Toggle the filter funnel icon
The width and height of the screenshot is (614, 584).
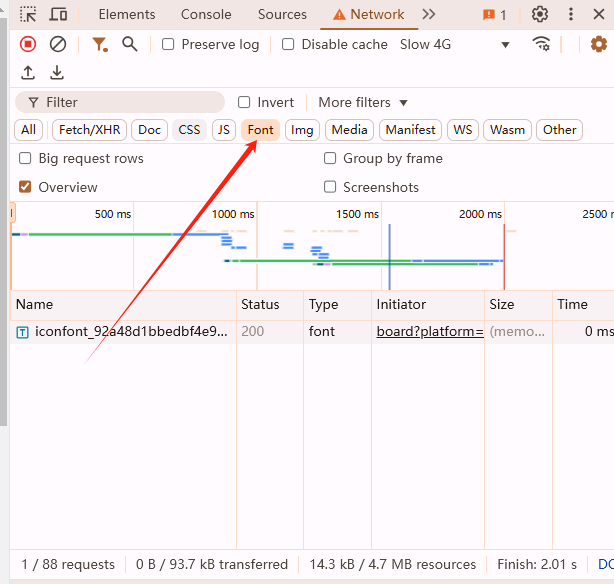[99, 44]
